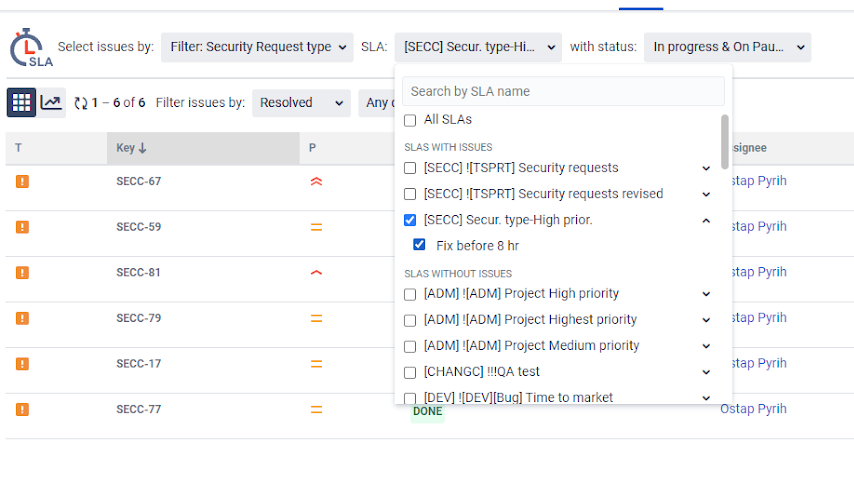
Task: Expand the [SECC] ![TSPRT] Security requests goals
Action: [x=706, y=168]
